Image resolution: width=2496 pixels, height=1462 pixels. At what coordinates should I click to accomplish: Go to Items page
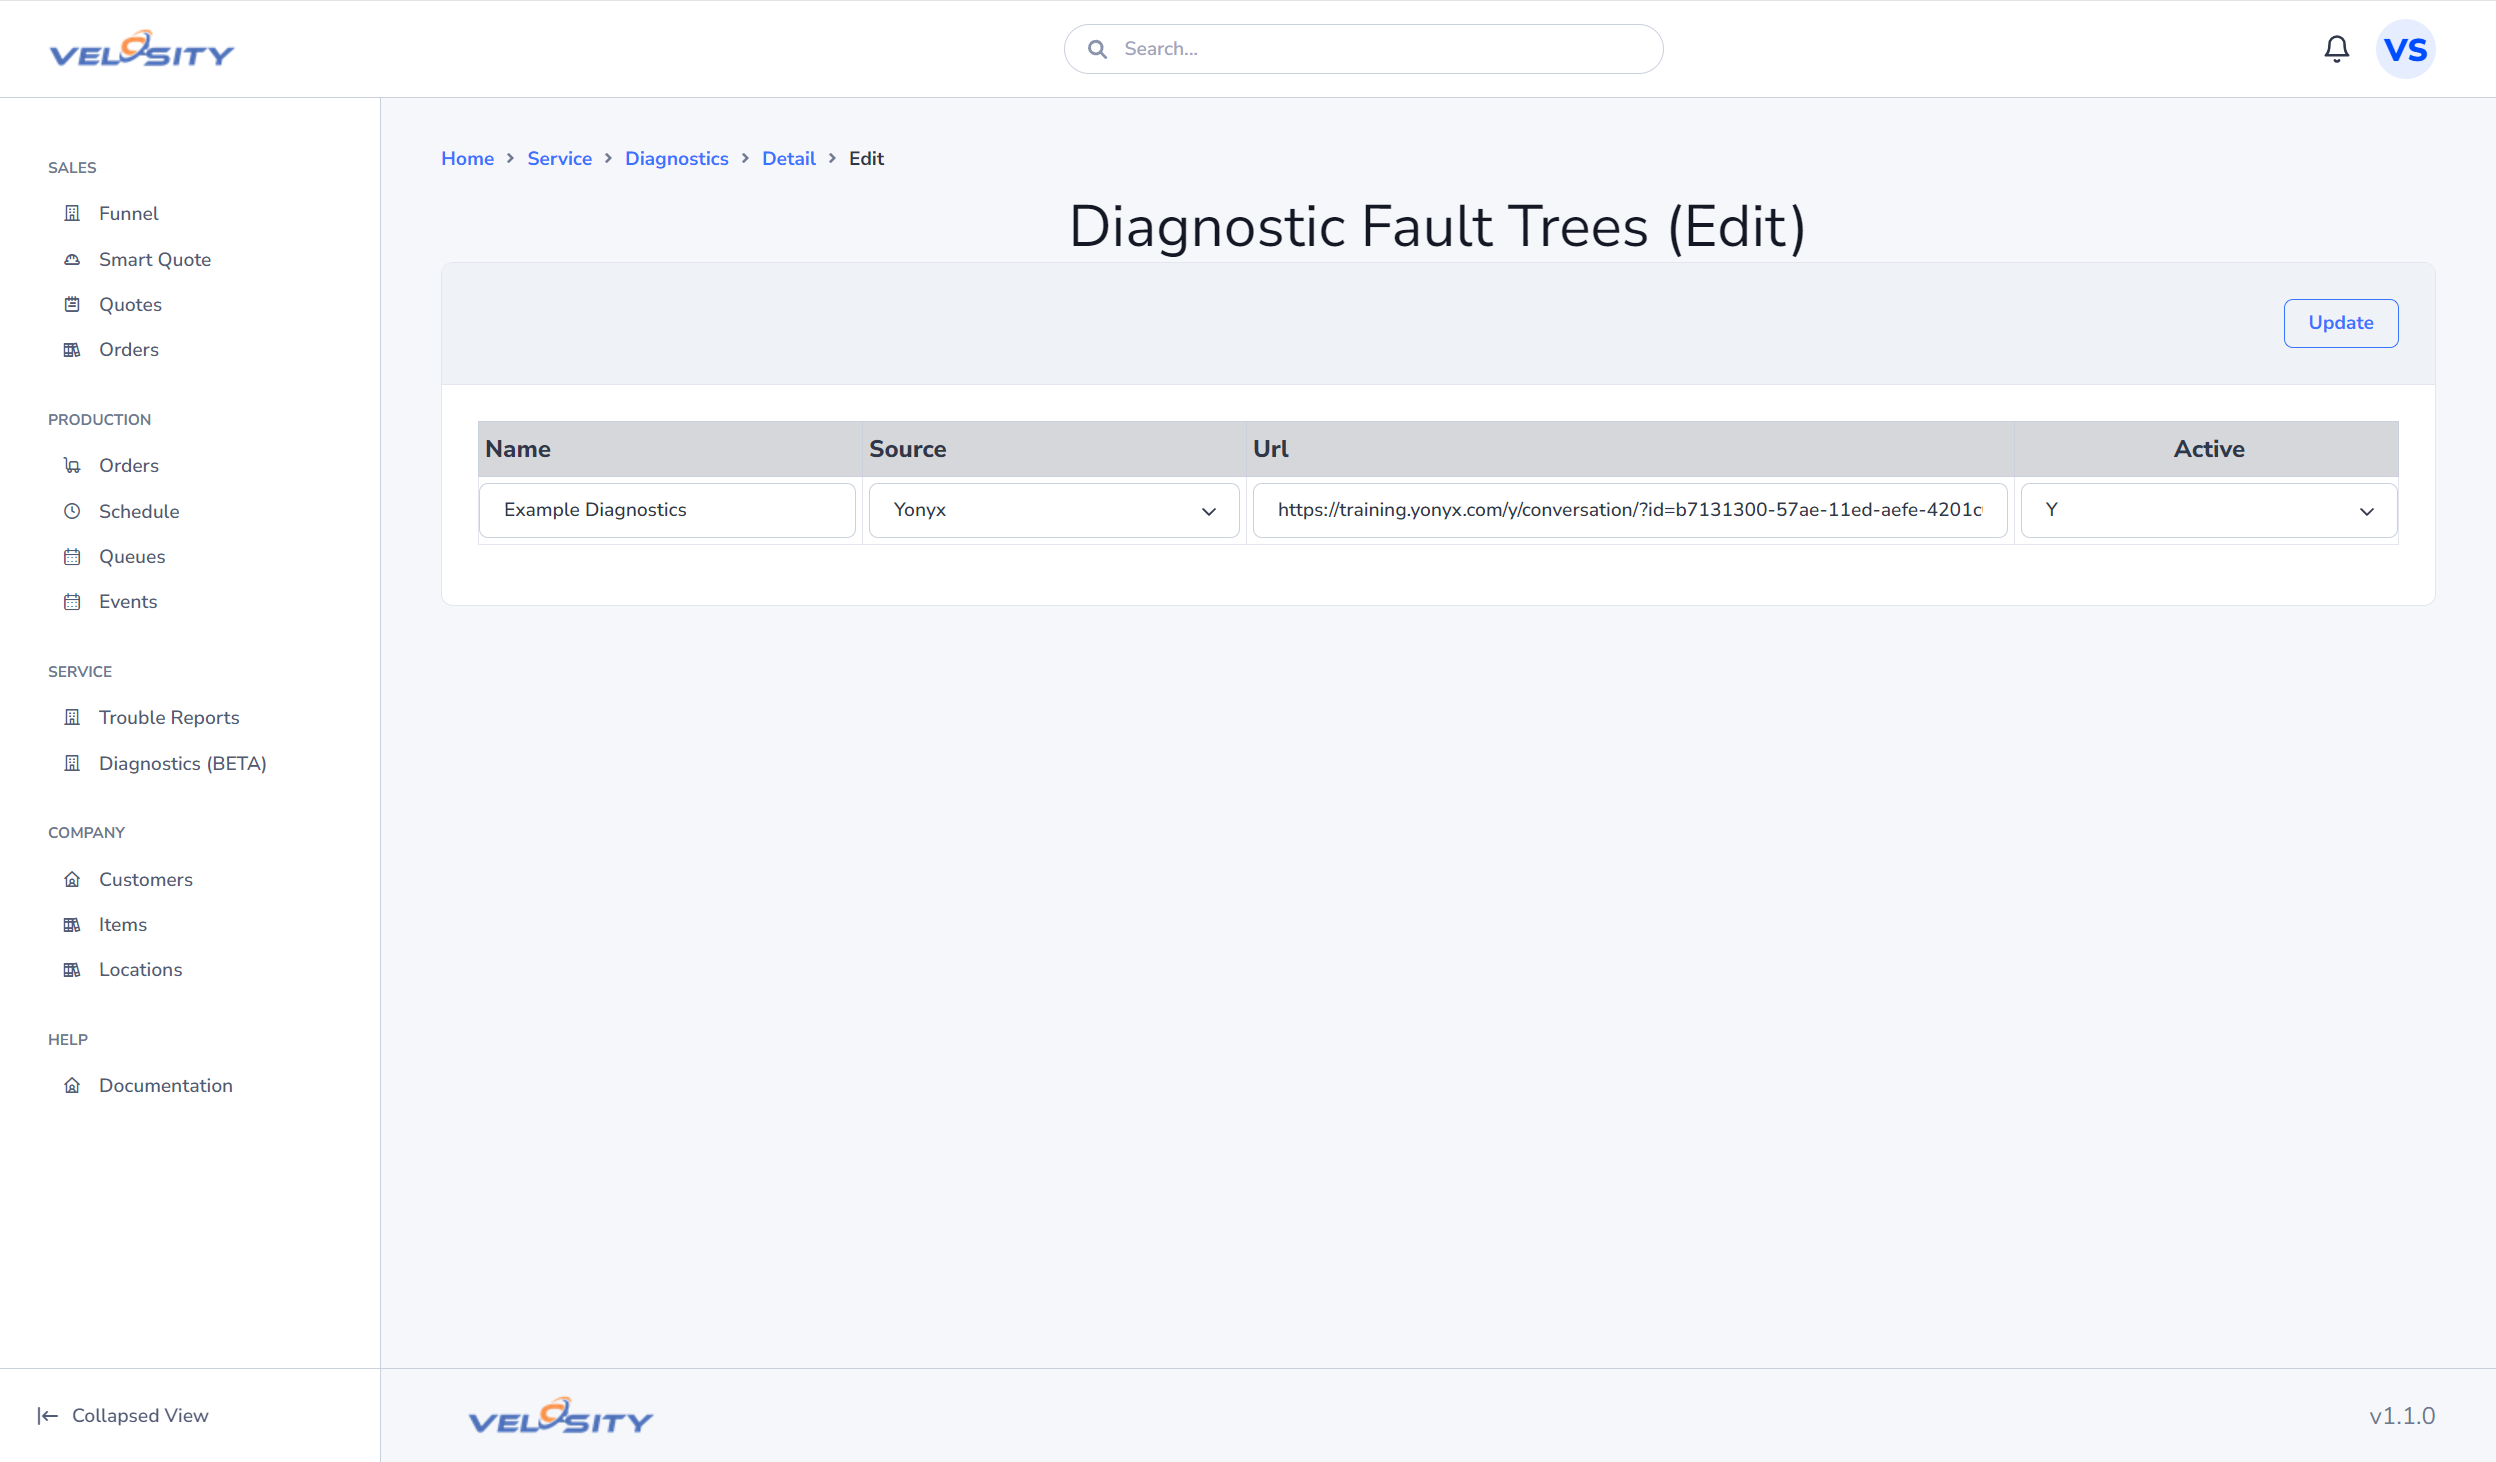(123, 924)
